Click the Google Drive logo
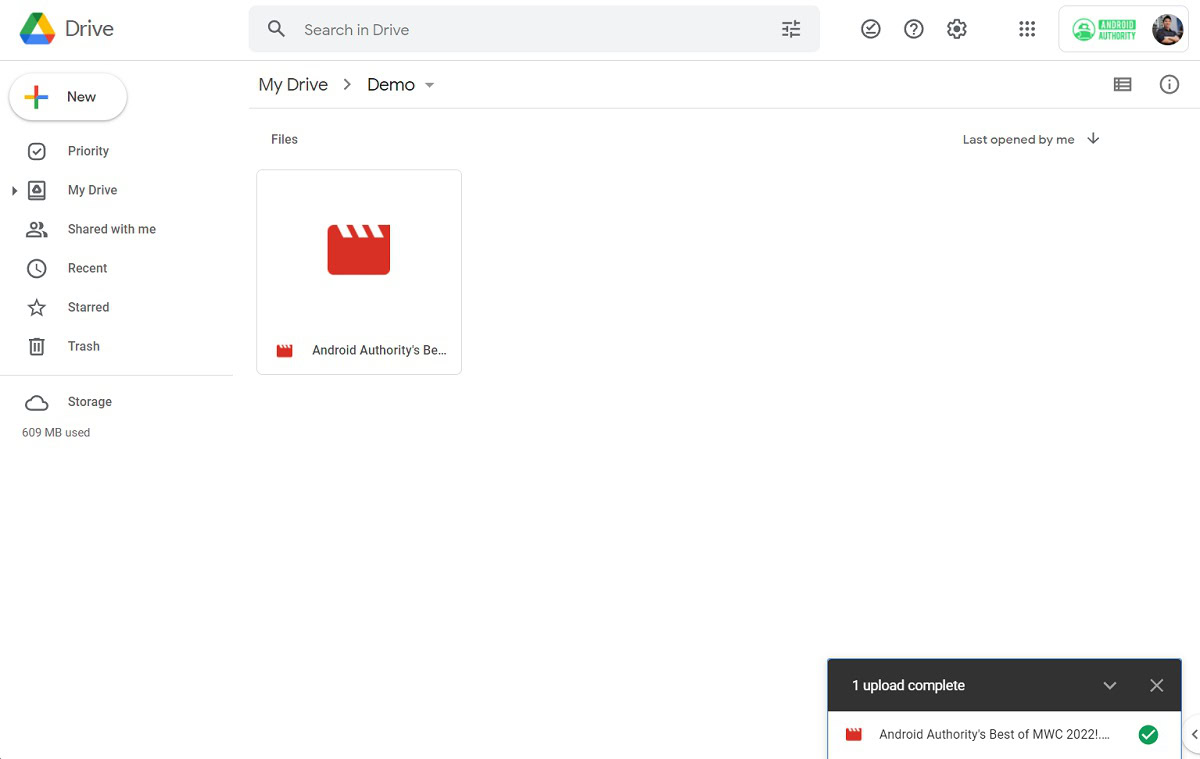The width and height of the screenshot is (1200, 759). pyautogui.click(x=37, y=29)
